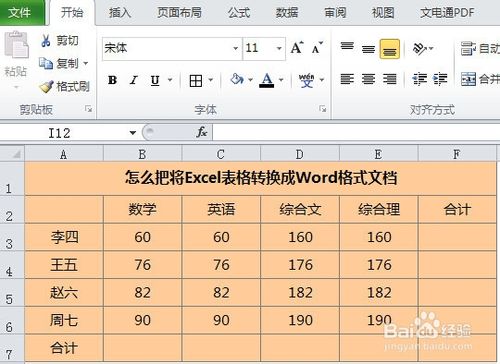Screen dimensions: 500x364
Task: Increase font size with large A
Action: [x=297, y=48]
